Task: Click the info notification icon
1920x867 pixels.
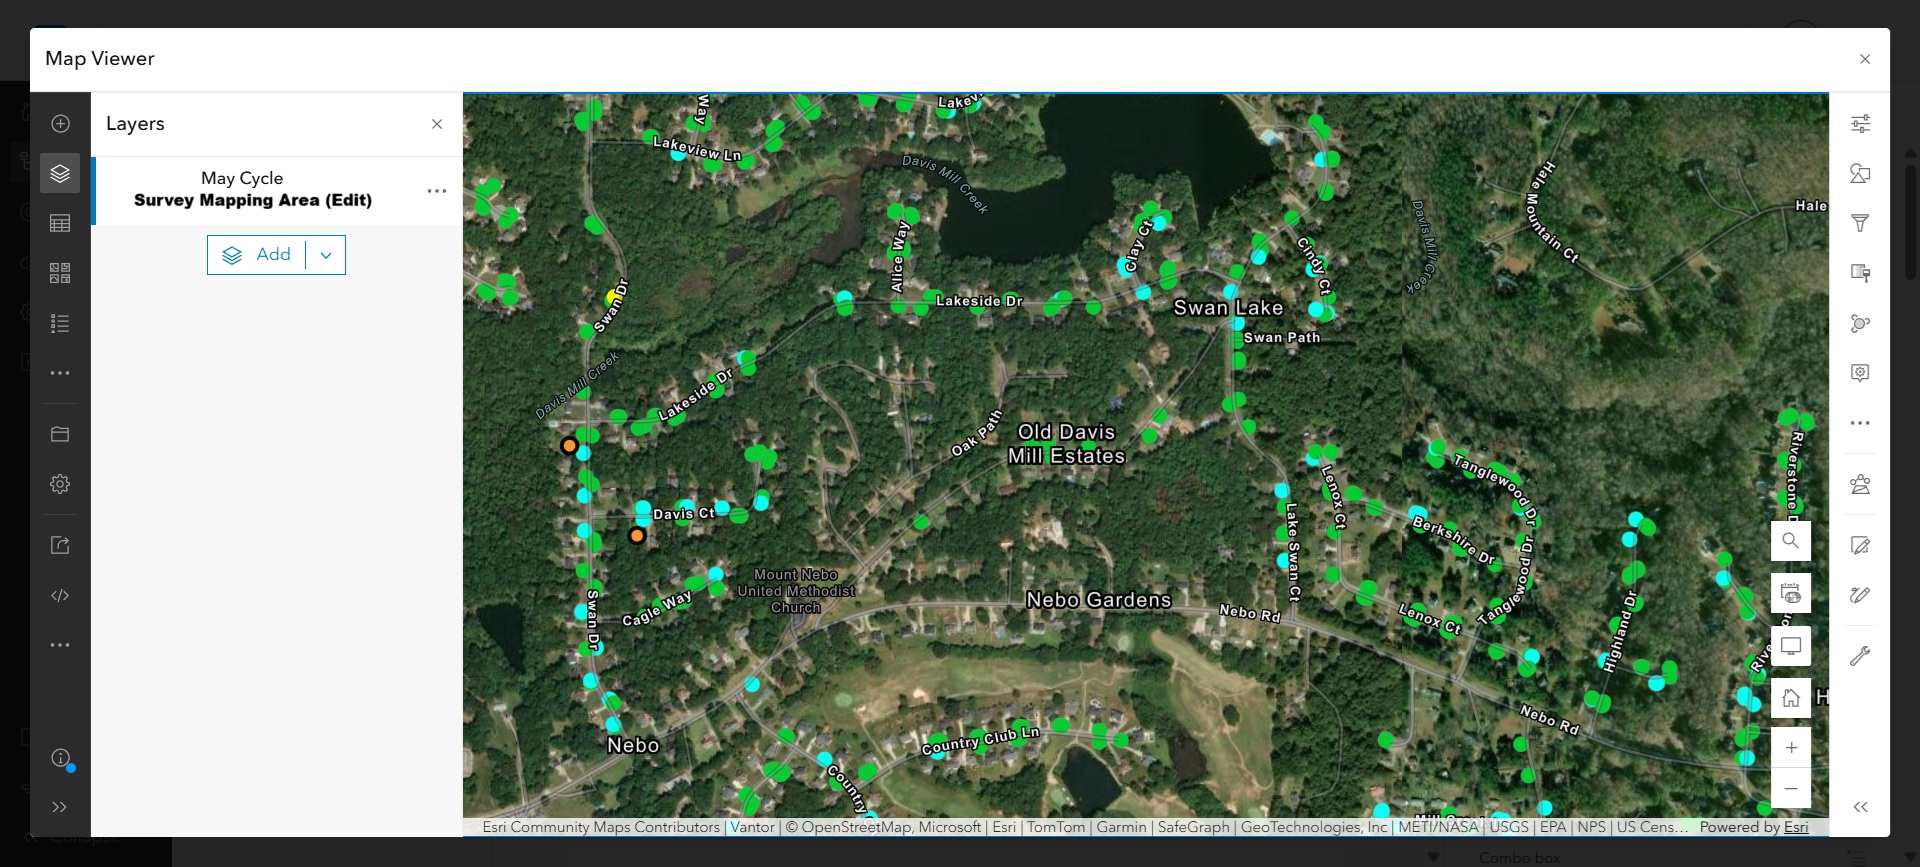Action: point(60,758)
